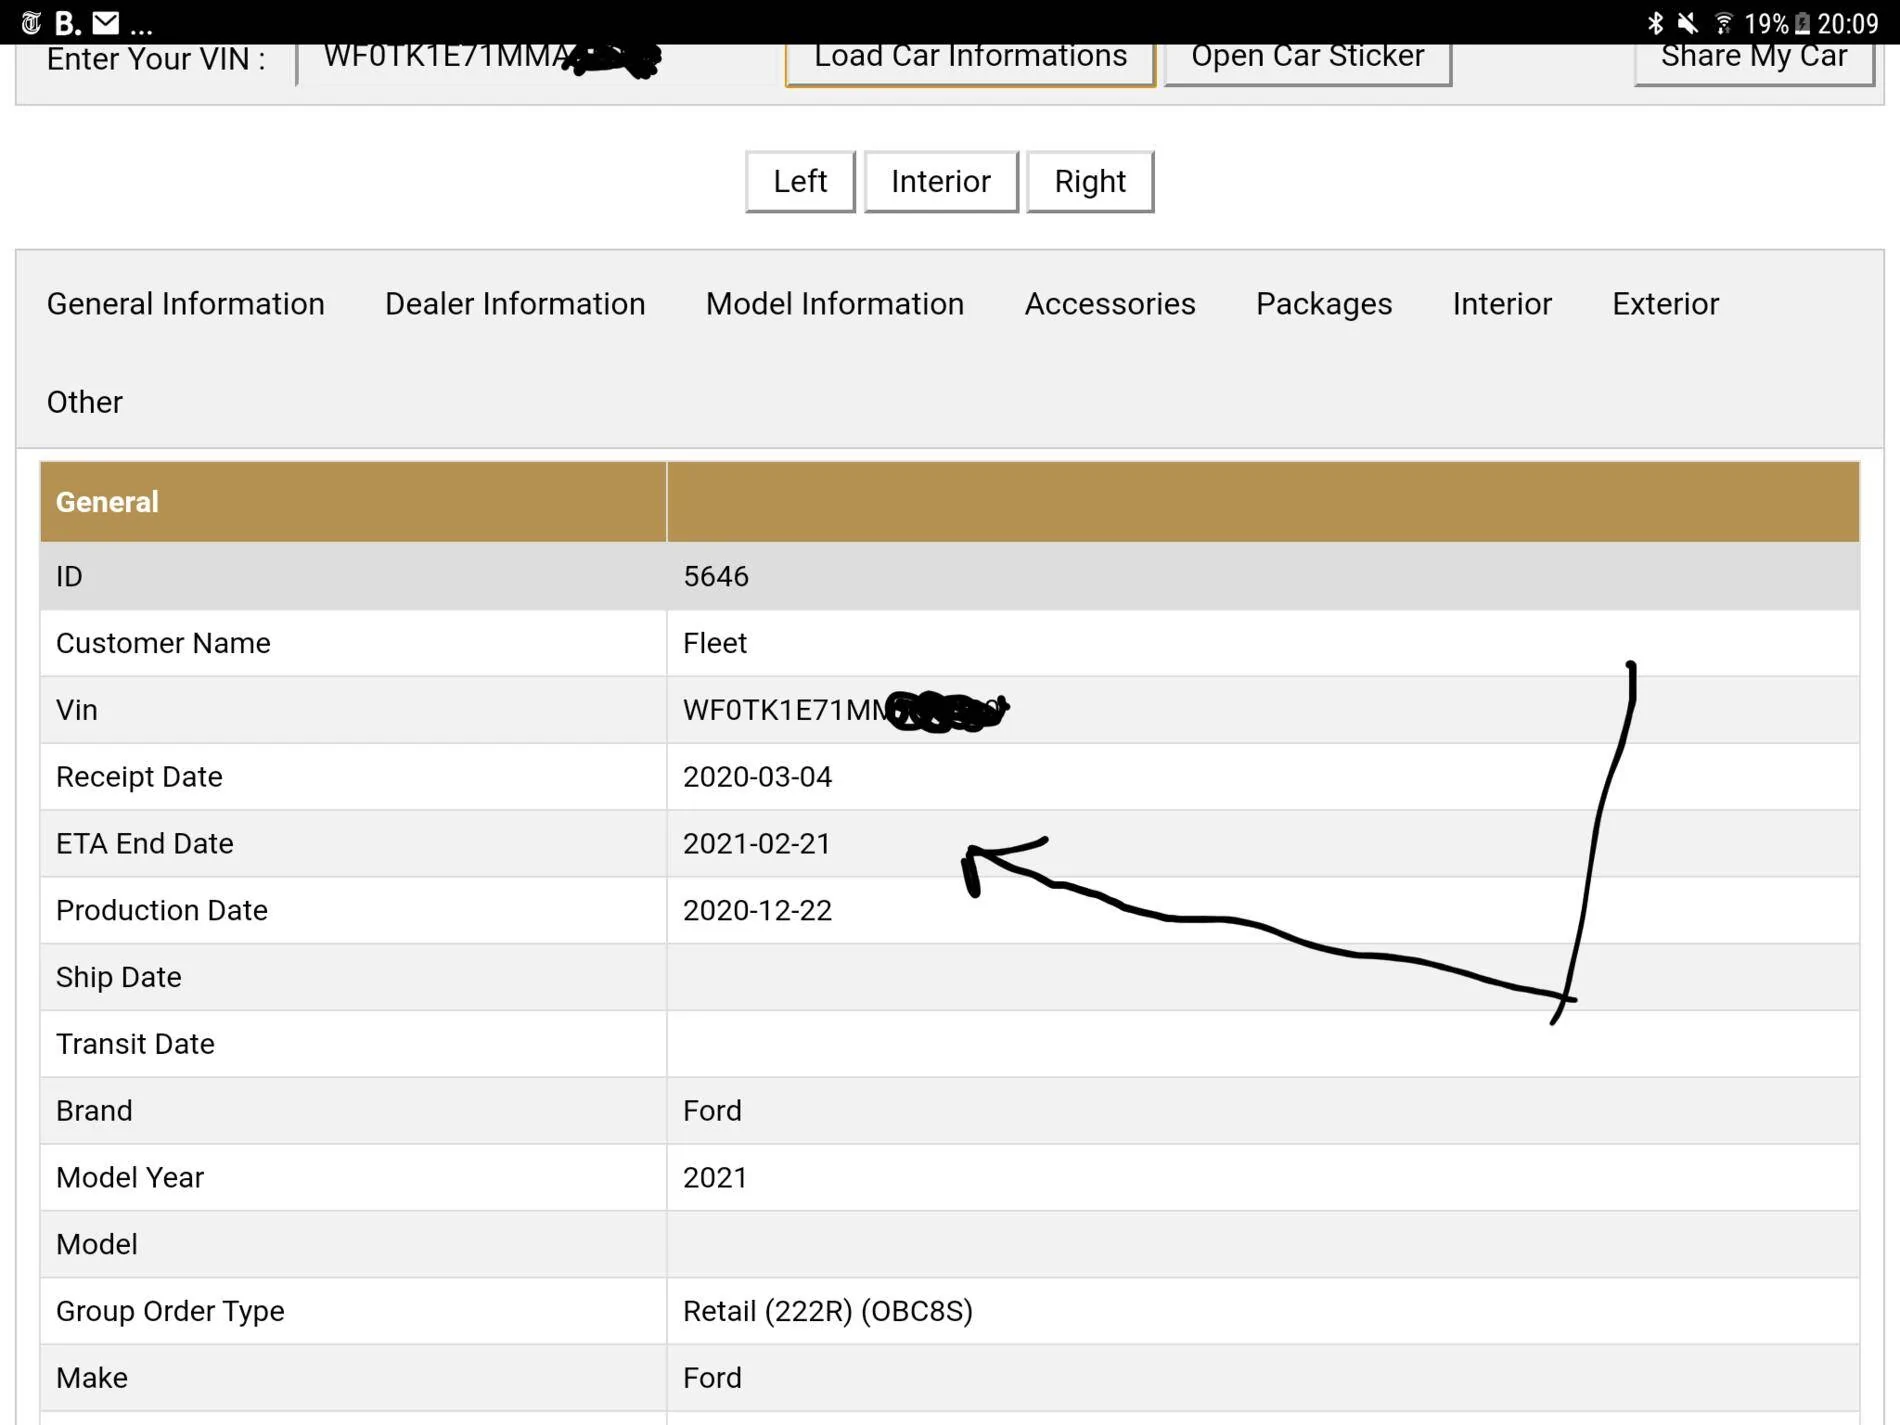
Task: Click the Enter Your VIN label
Action: tap(156, 59)
